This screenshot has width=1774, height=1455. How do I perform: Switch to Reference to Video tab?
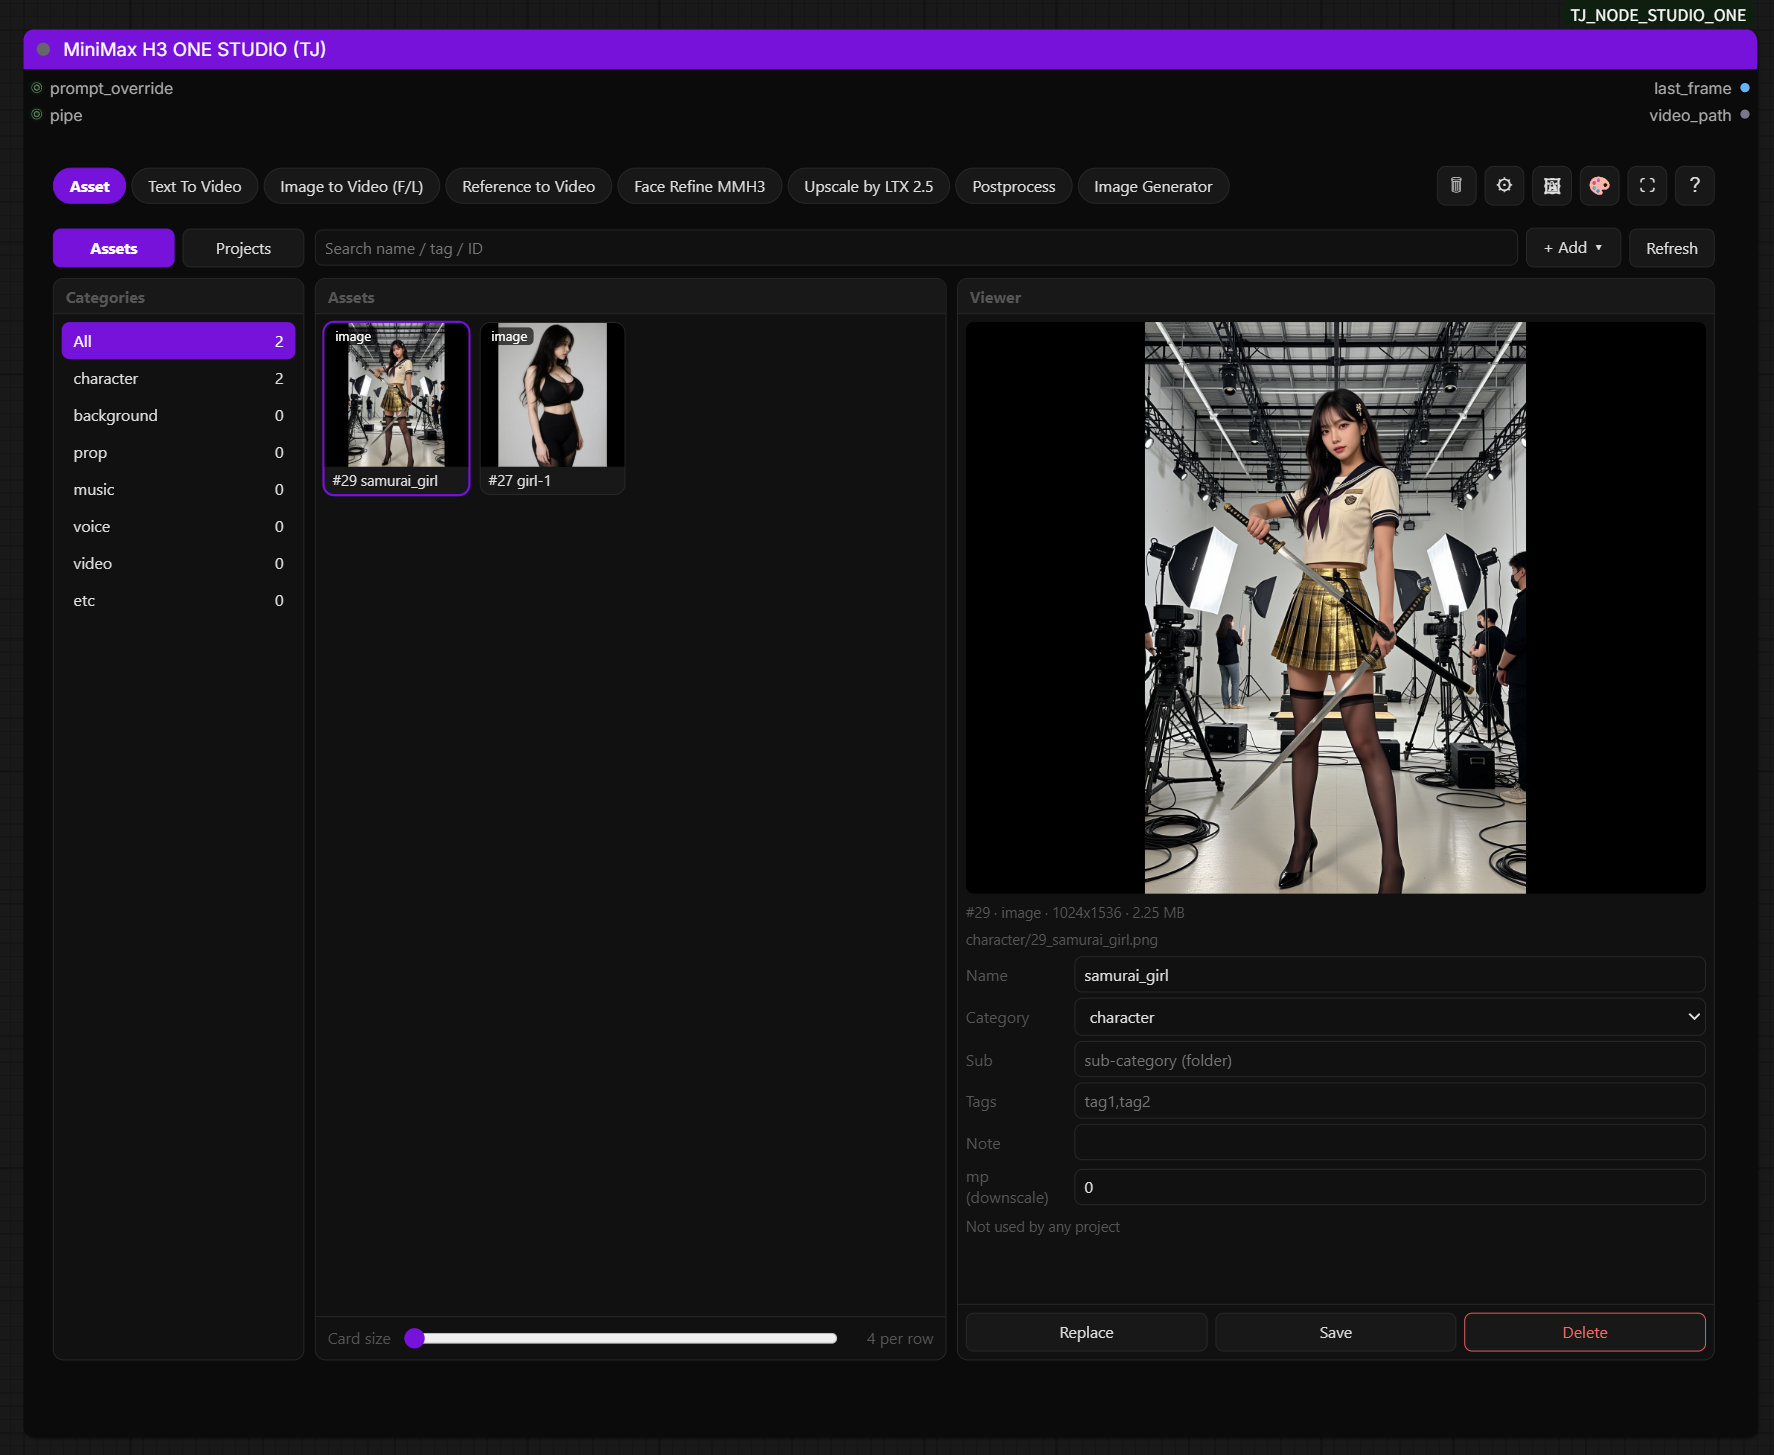coord(528,186)
